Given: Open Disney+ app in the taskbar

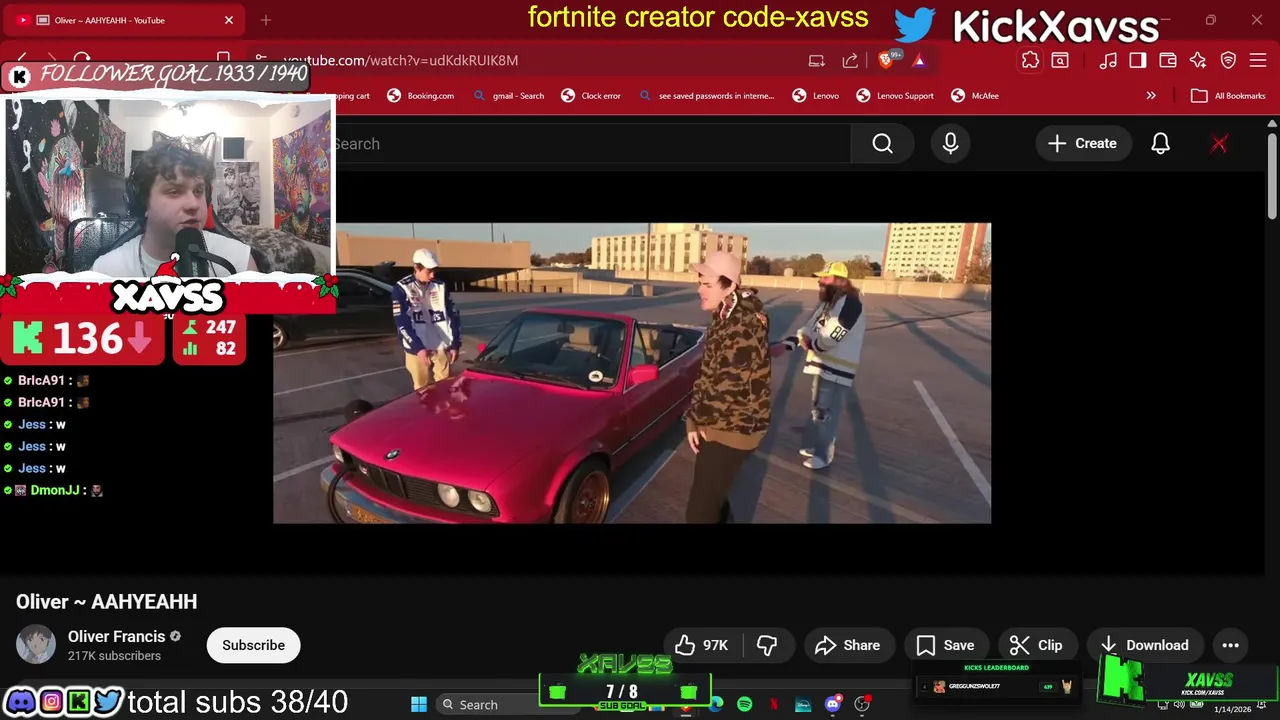Looking at the screenshot, I should pos(803,704).
